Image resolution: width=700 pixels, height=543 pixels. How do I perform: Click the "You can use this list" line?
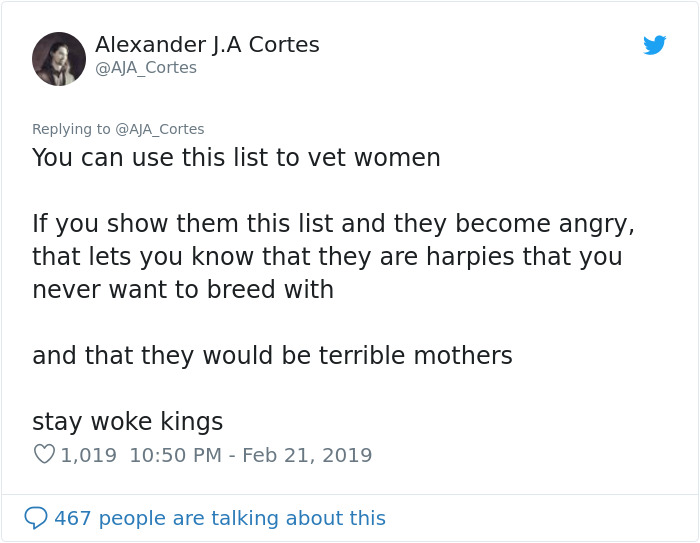point(236,158)
